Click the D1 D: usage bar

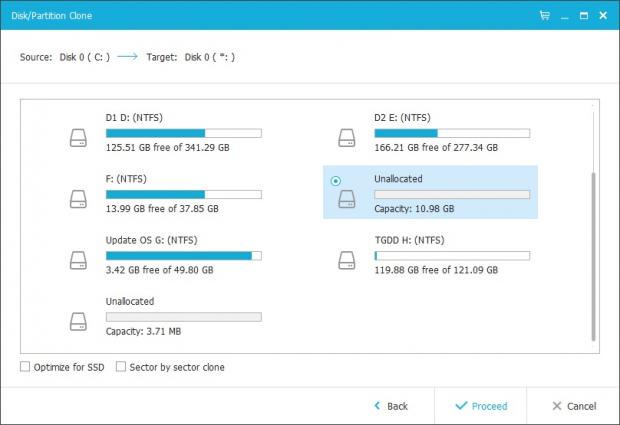(x=183, y=132)
